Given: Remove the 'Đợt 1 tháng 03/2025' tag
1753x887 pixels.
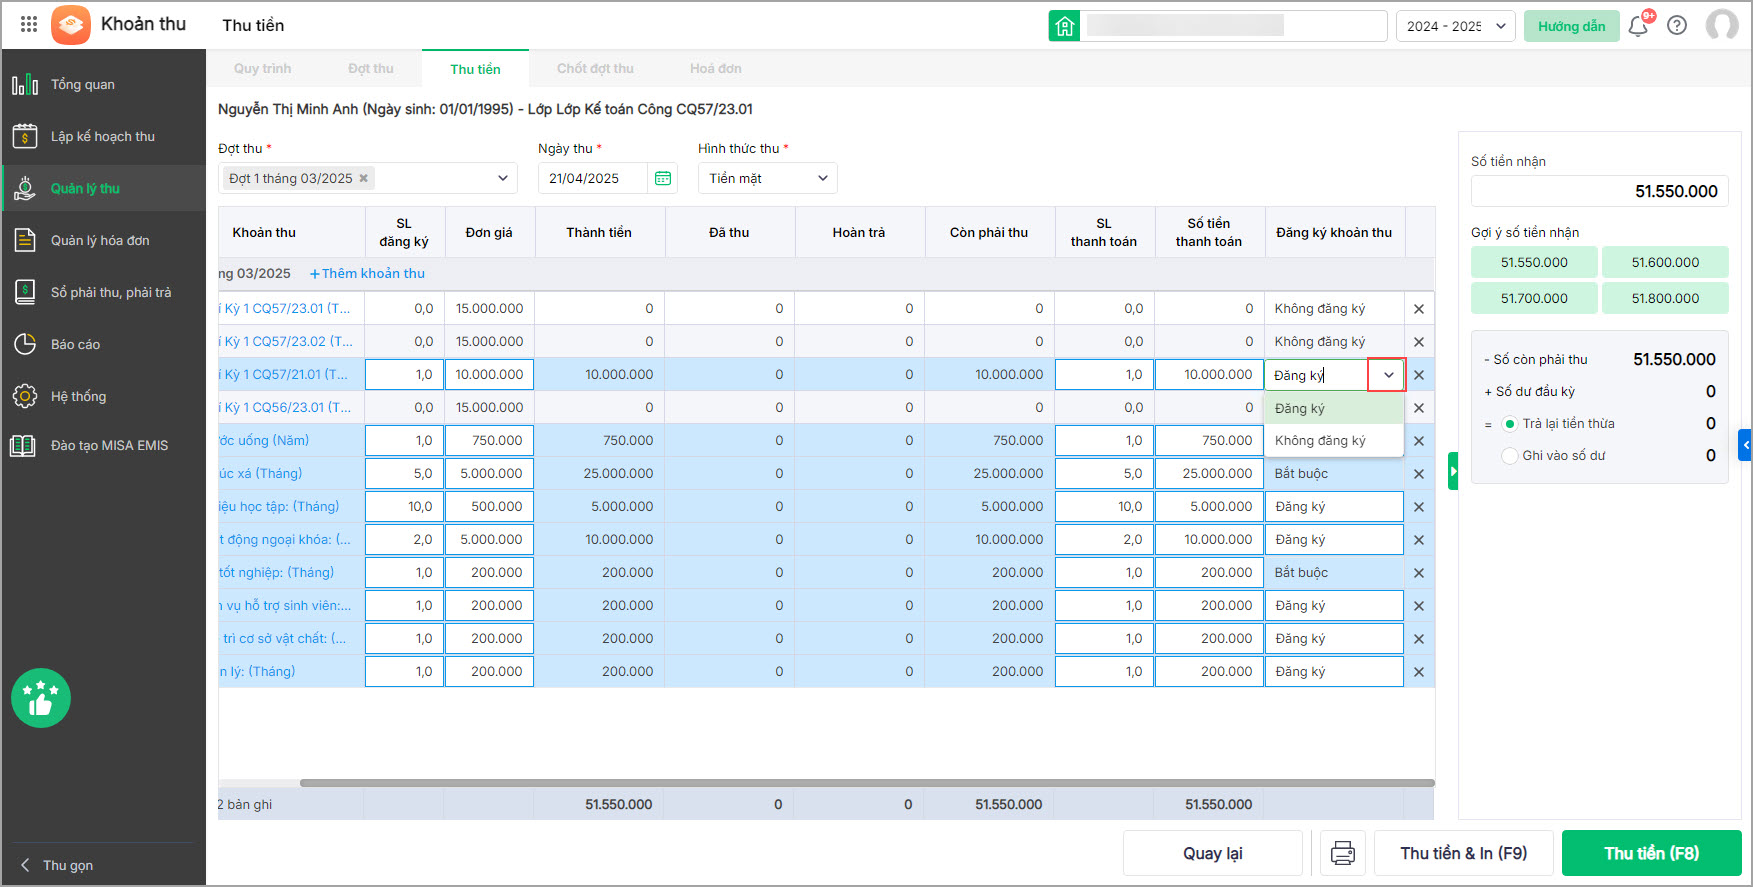Looking at the screenshot, I should 364,178.
